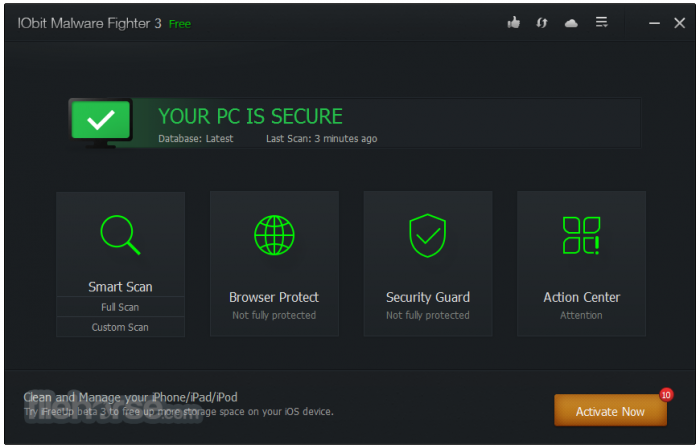Viewport: 700px width, 448px height.
Task: Close the IObit Malware Fighter window
Action: click(x=680, y=23)
